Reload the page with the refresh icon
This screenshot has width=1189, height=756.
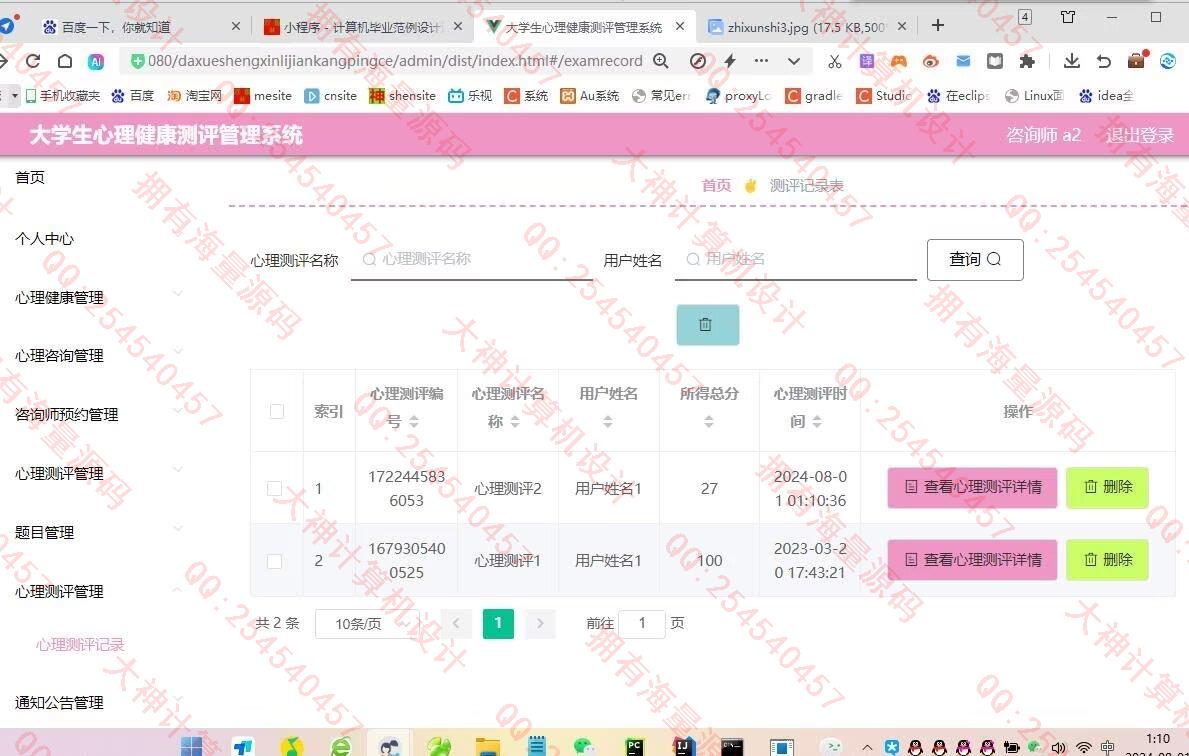point(33,61)
